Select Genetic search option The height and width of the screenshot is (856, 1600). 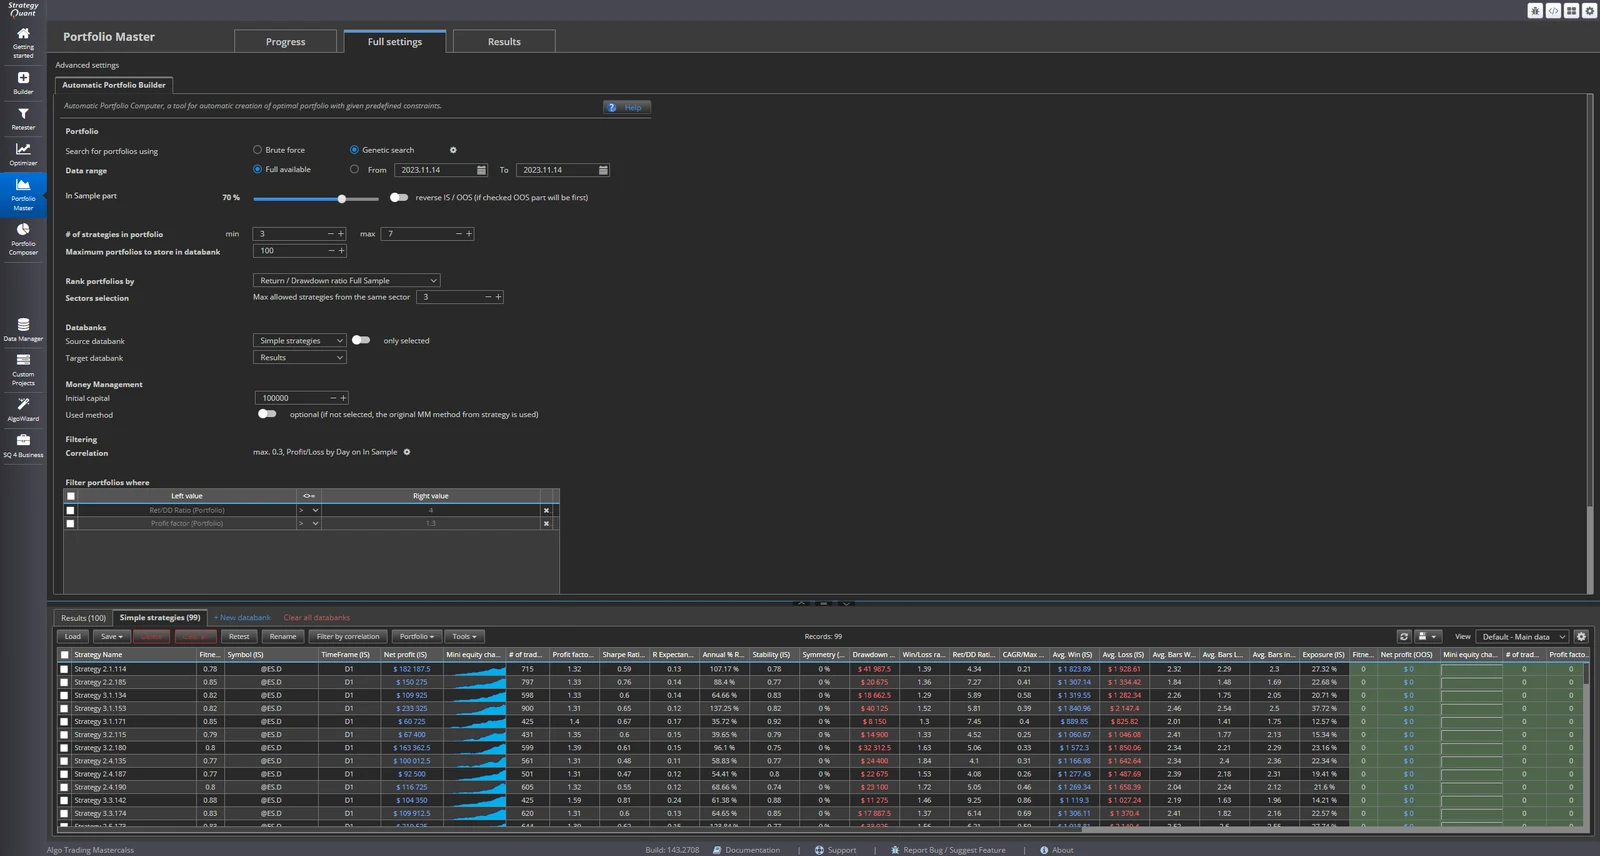[x=354, y=150]
